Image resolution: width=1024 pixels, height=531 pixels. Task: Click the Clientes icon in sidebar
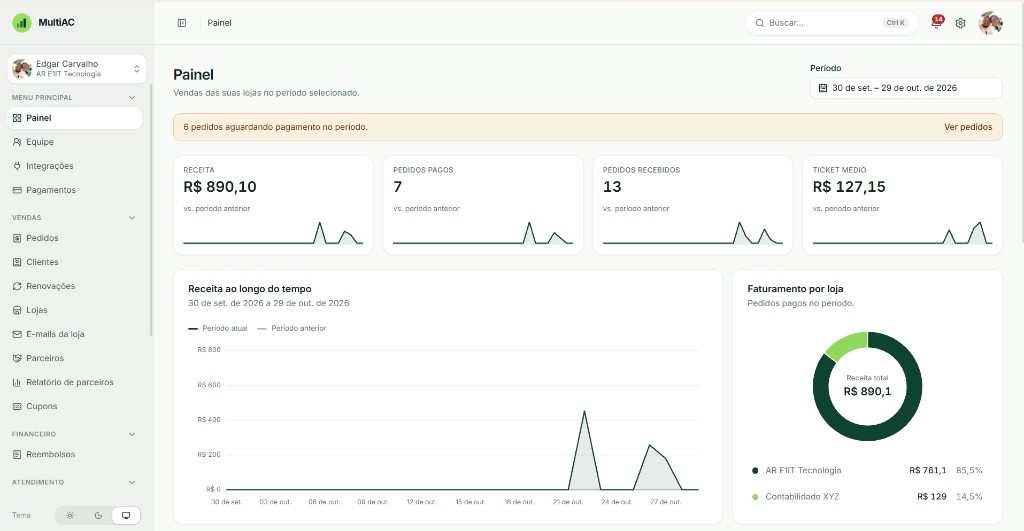(x=17, y=262)
